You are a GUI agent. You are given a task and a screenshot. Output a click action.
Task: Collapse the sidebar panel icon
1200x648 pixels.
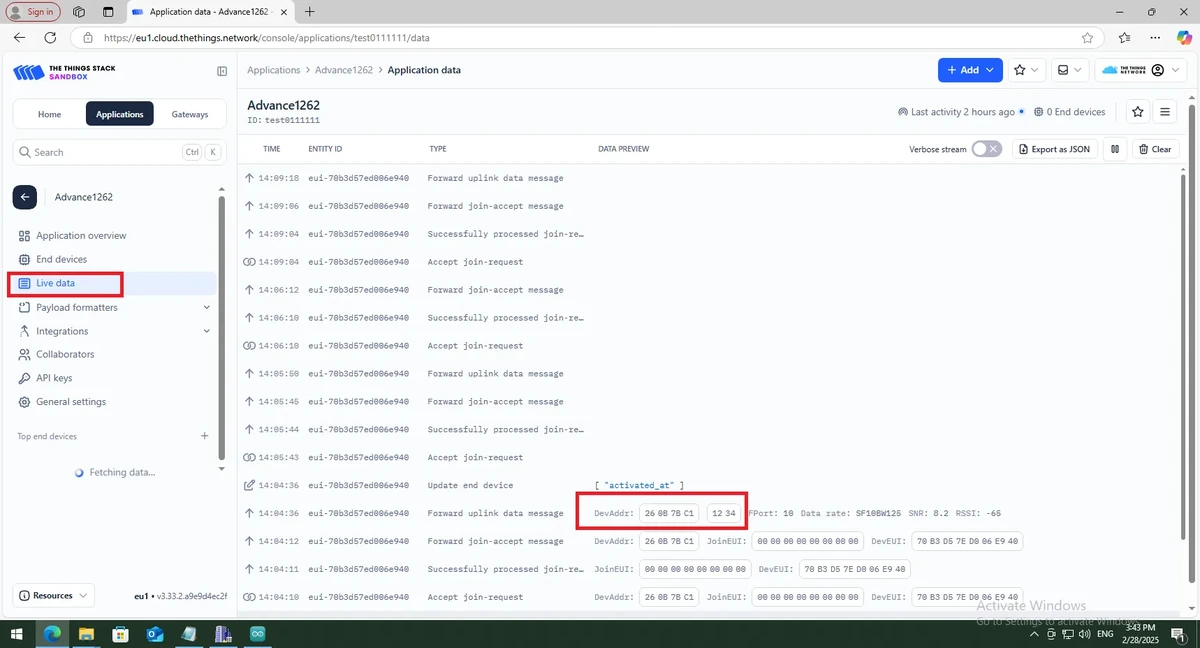tap(222, 71)
